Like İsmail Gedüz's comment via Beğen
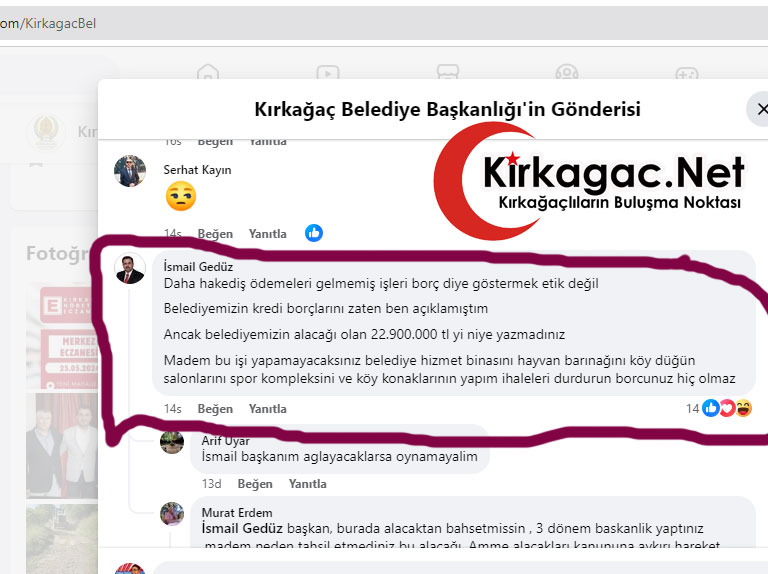Viewport: 768px width, 574px height. 215,408
